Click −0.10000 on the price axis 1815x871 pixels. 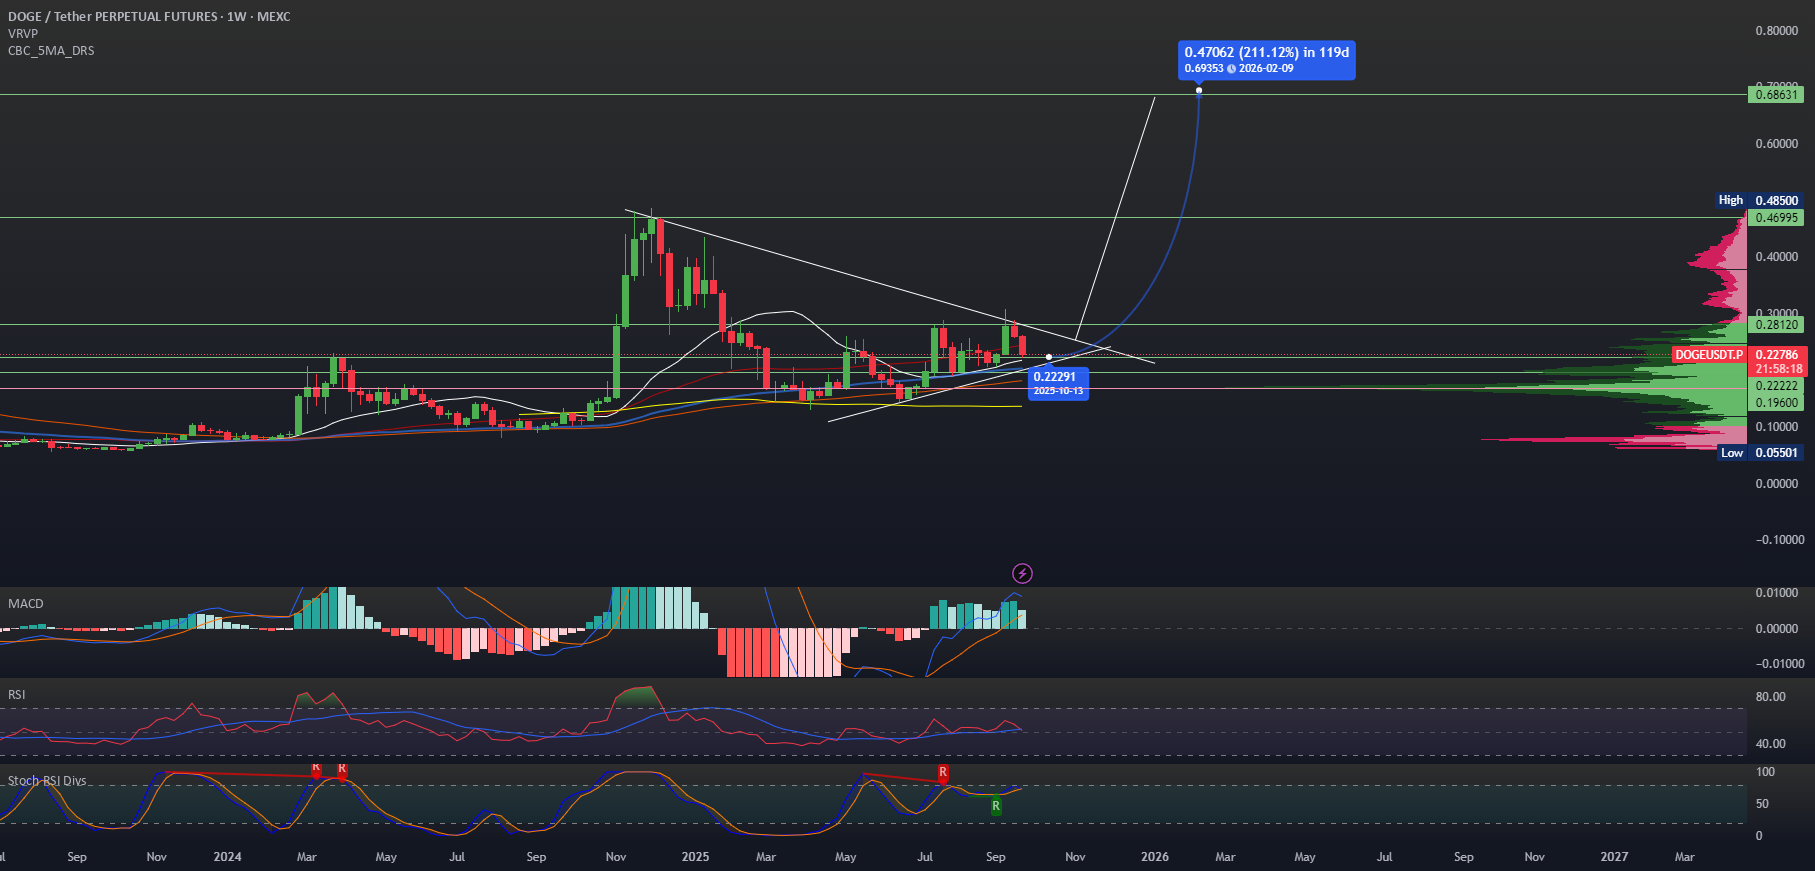tap(1780, 540)
